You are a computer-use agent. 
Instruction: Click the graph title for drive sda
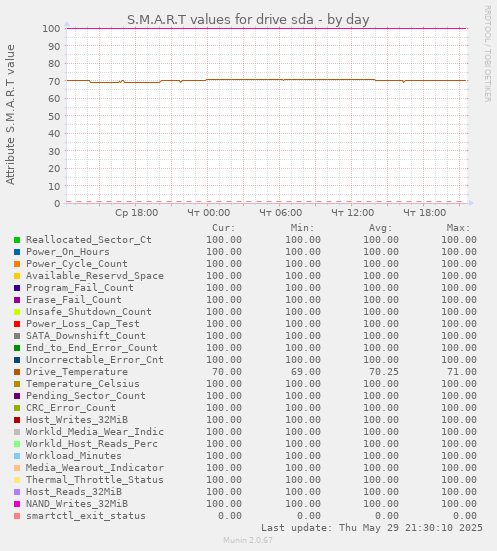[248, 19]
